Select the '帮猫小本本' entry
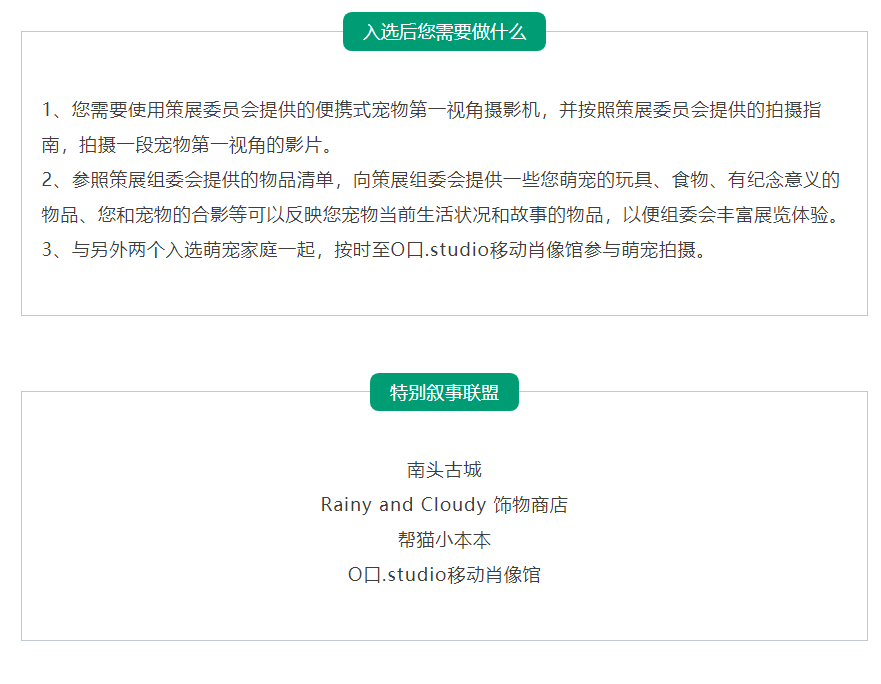Screen dimensions: 881x684 coord(444,540)
